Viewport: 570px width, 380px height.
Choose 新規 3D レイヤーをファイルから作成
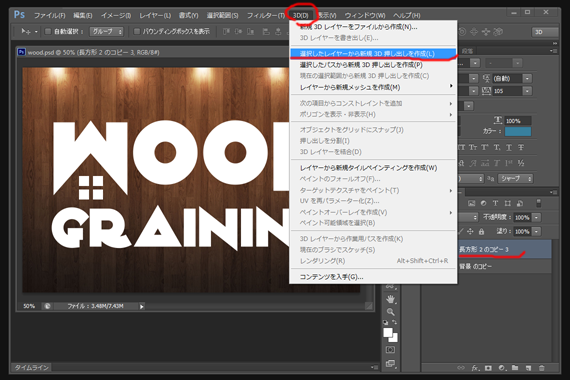(x=373, y=27)
